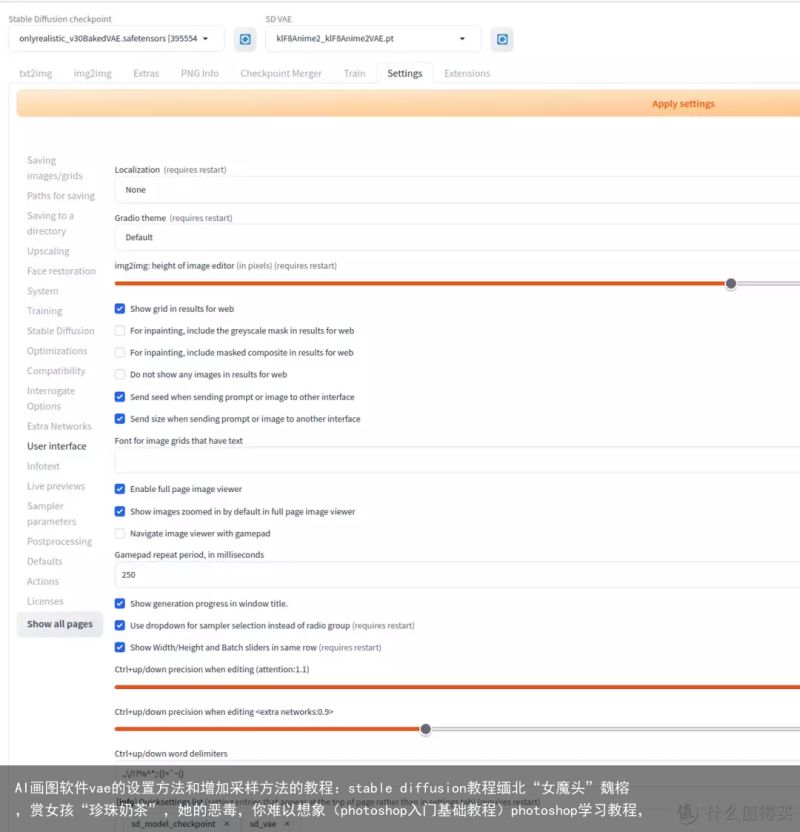Screen dimensions: 800x832
Task: Refresh the SD VAE list
Action: (x=502, y=39)
